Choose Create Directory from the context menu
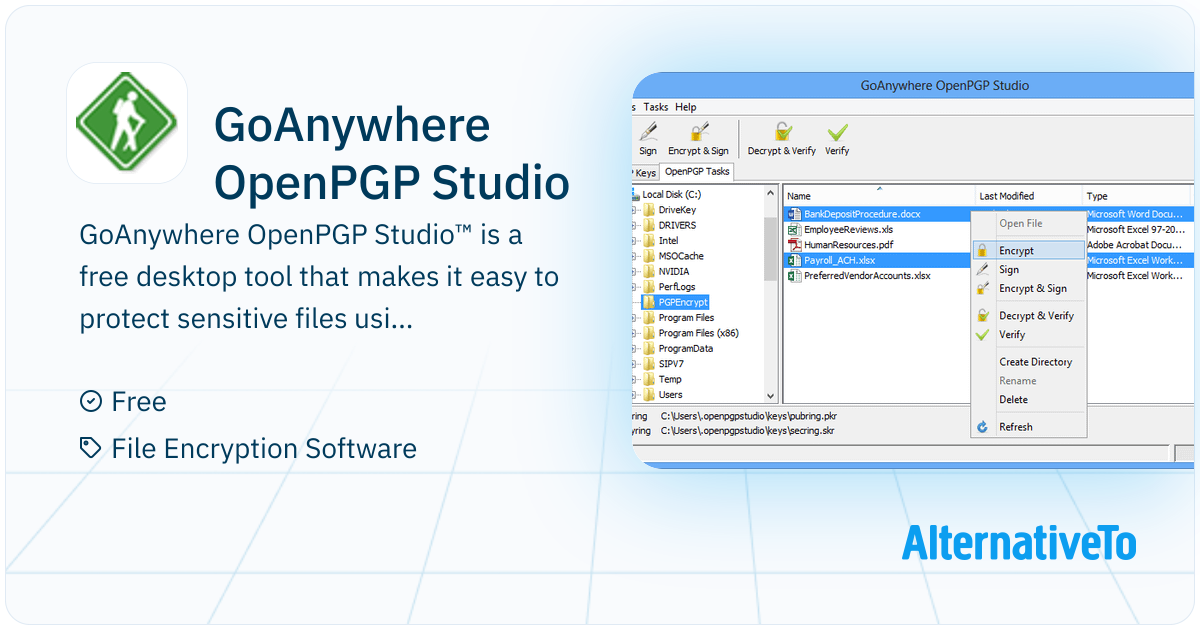The width and height of the screenshot is (1200, 630). pos(1035,362)
